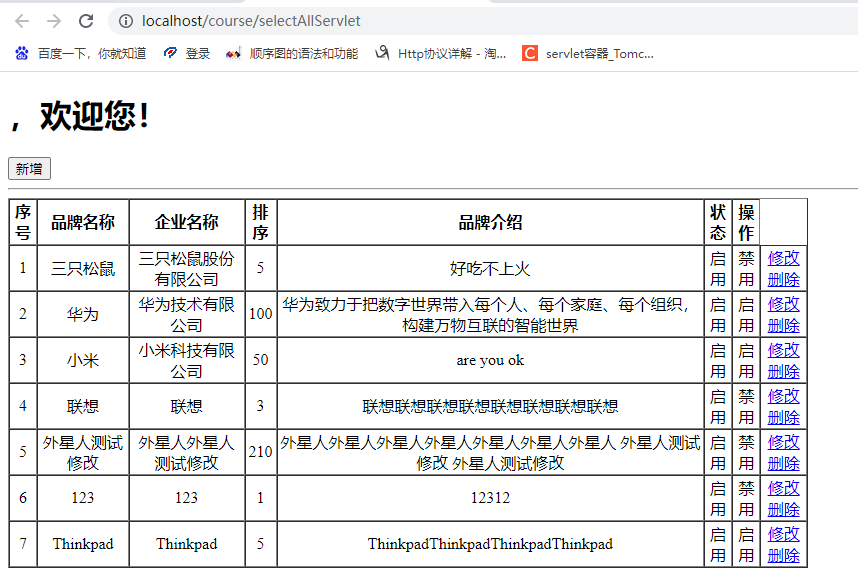Click 修改 link for 联想 row
The height and width of the screenshot is (585, 858).
(783, 396)
